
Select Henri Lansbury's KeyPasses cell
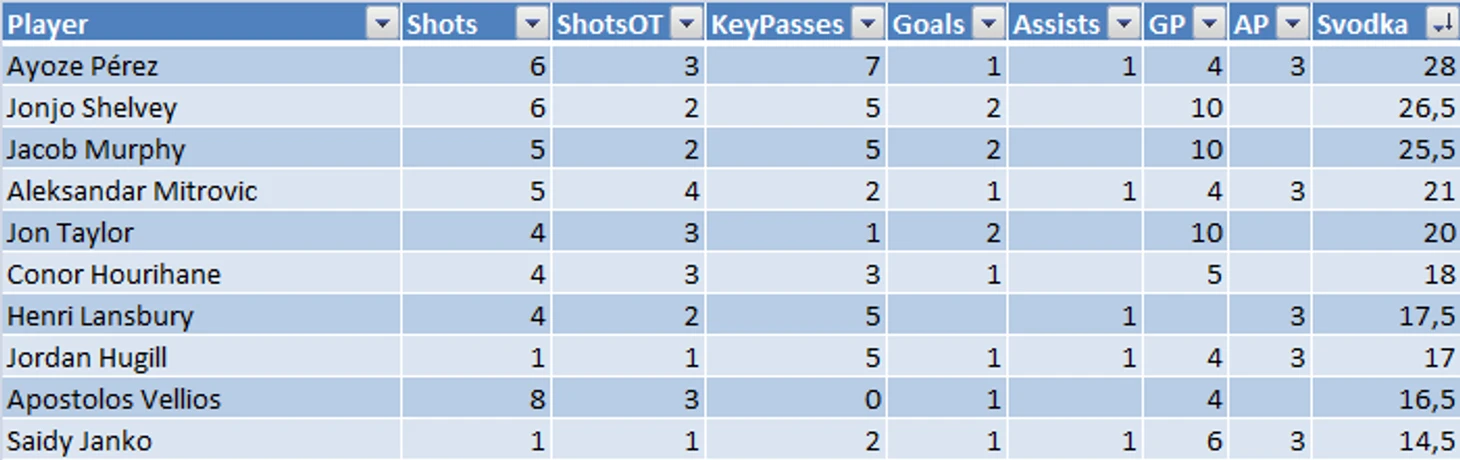pos(797,315)
